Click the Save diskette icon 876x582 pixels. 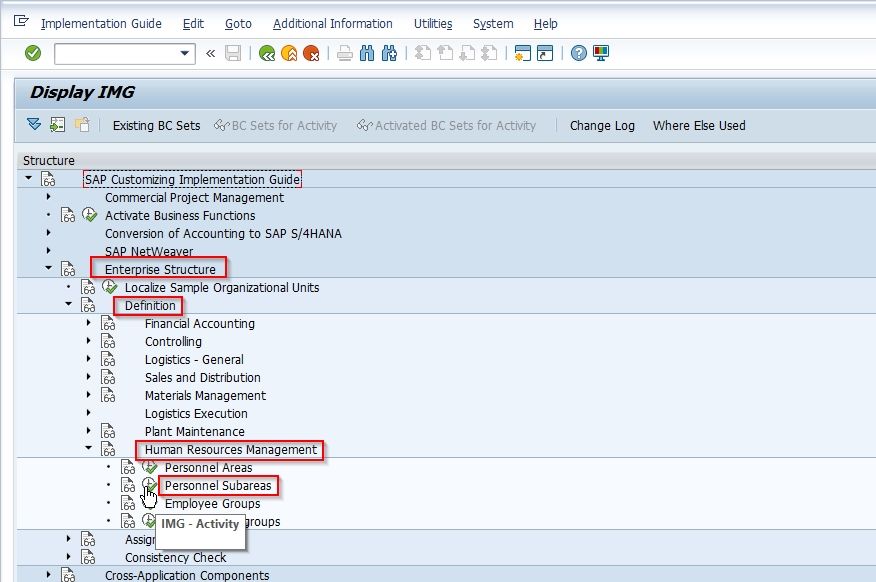tap(233, 53)
